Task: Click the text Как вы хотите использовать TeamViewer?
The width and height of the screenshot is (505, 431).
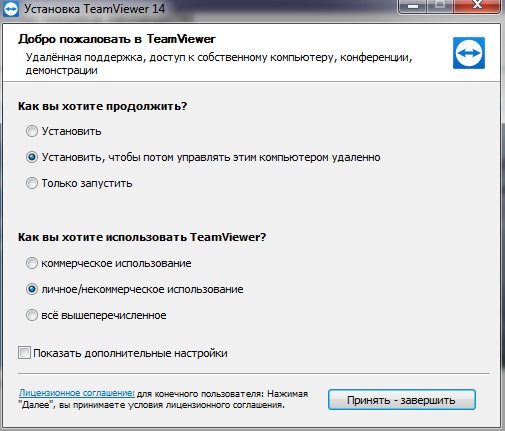Action: (142, 237)
